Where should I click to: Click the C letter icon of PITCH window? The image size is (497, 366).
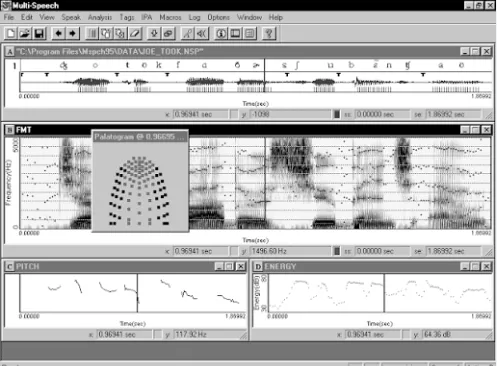tap(10, 266)
